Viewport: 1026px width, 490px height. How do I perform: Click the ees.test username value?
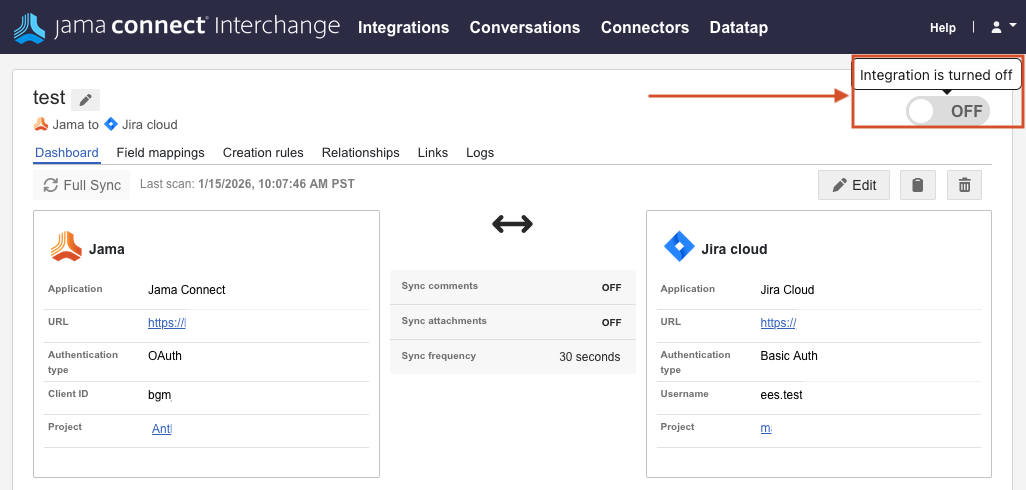[x=781, y=394]
